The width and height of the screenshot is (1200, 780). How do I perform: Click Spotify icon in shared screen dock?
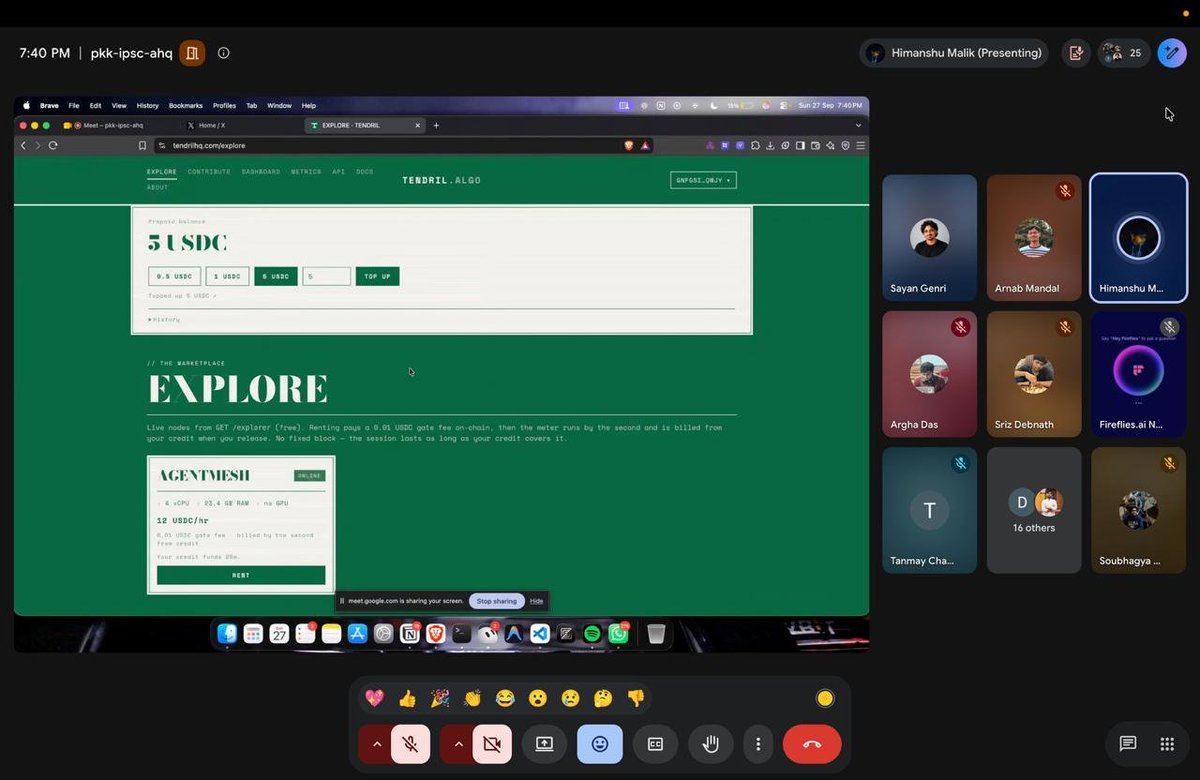click(592, 633)
